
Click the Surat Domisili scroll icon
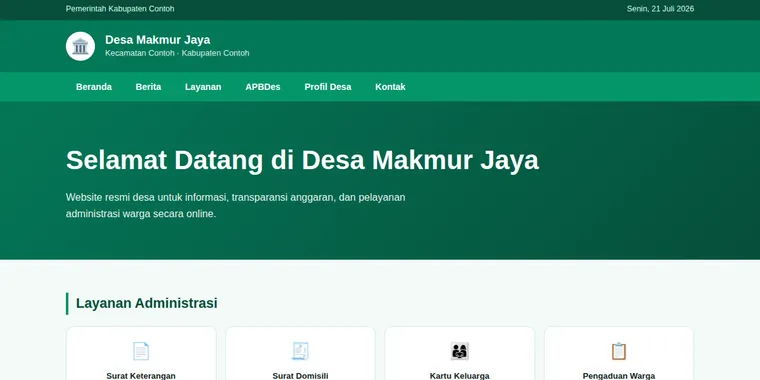pyautogui.click(x=300, y=351)
